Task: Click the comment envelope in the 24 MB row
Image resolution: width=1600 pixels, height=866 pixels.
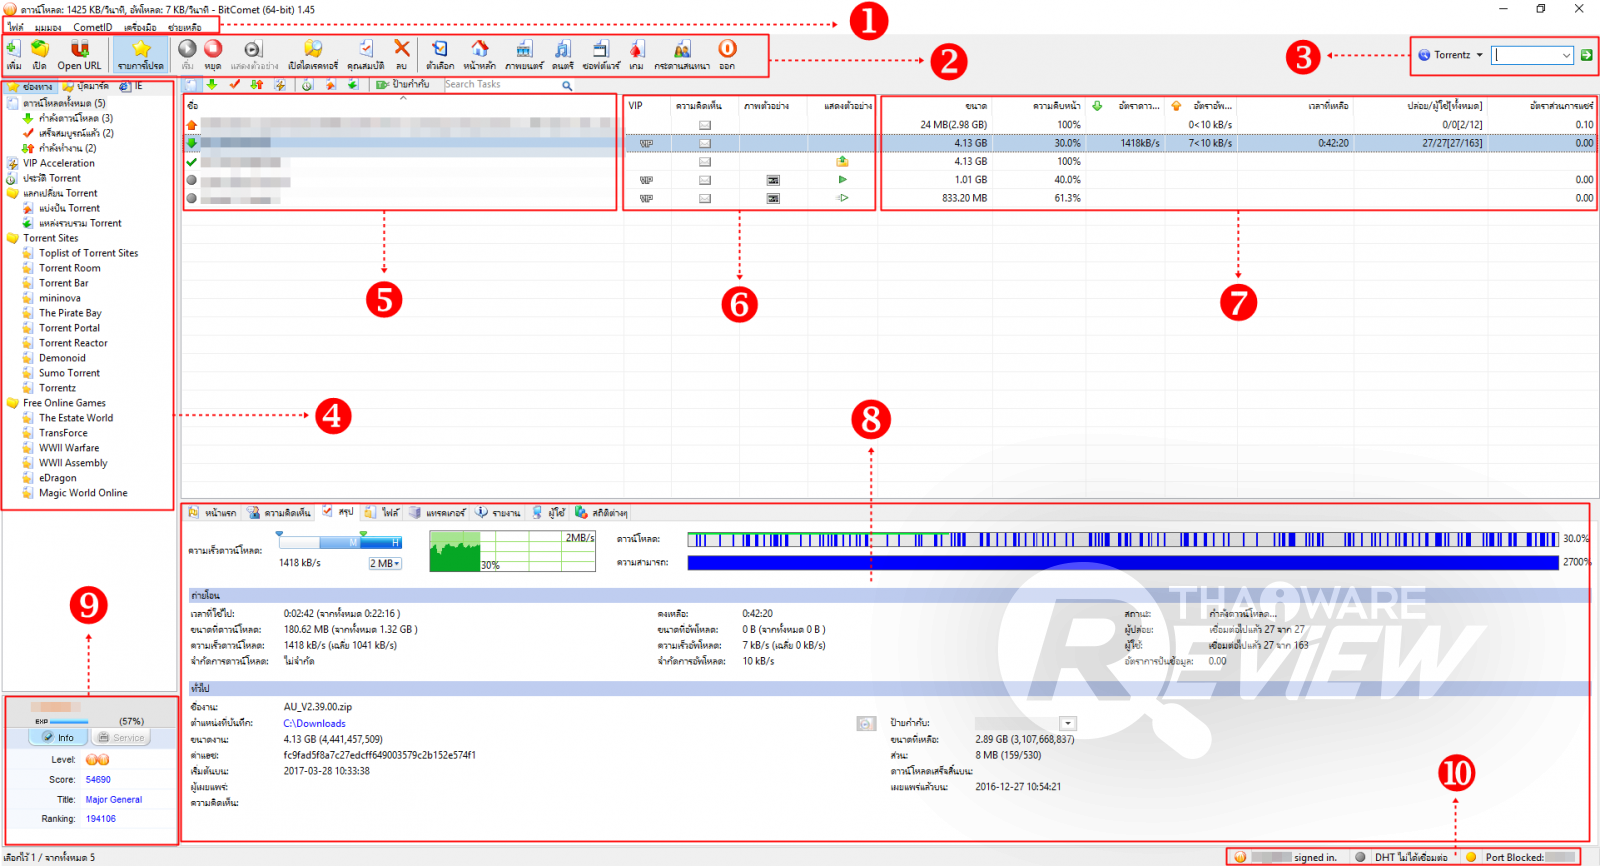Action: click(705, 125)
